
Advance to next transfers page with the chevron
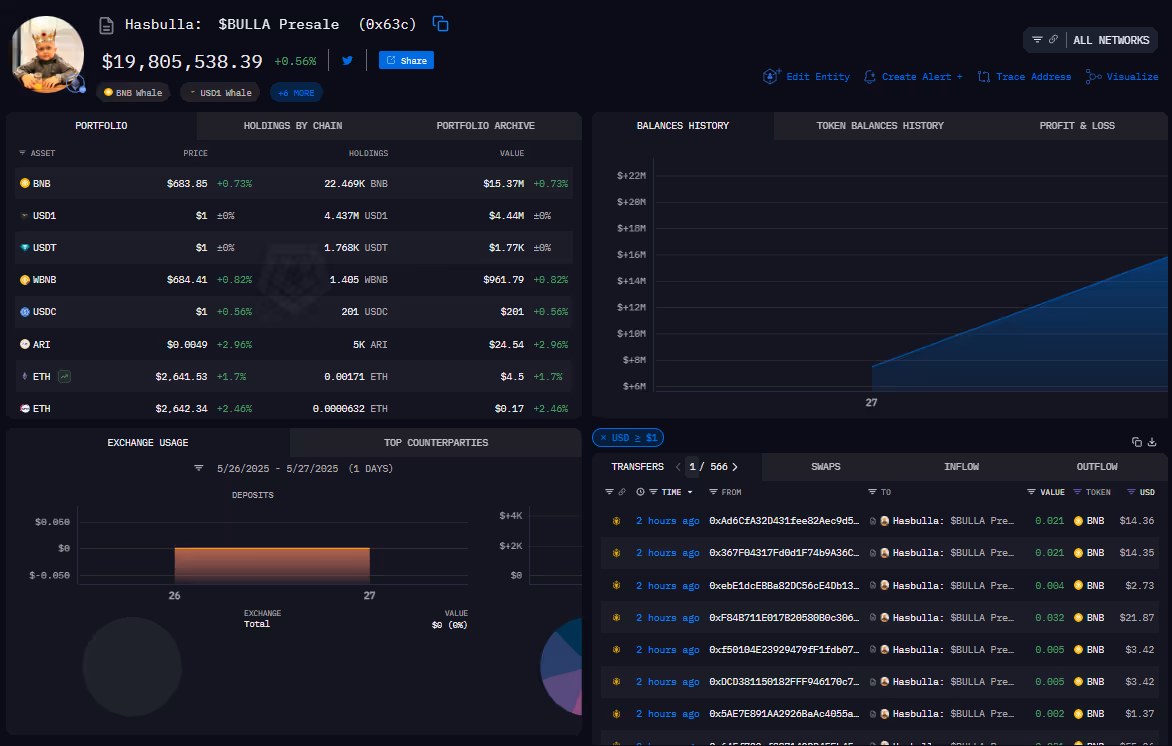coord(737,466)
